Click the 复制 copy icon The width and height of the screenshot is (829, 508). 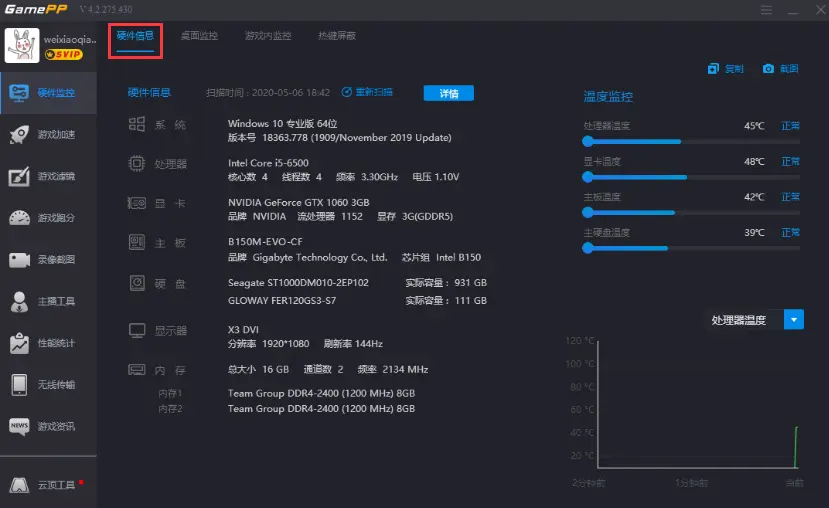(713, 69)
